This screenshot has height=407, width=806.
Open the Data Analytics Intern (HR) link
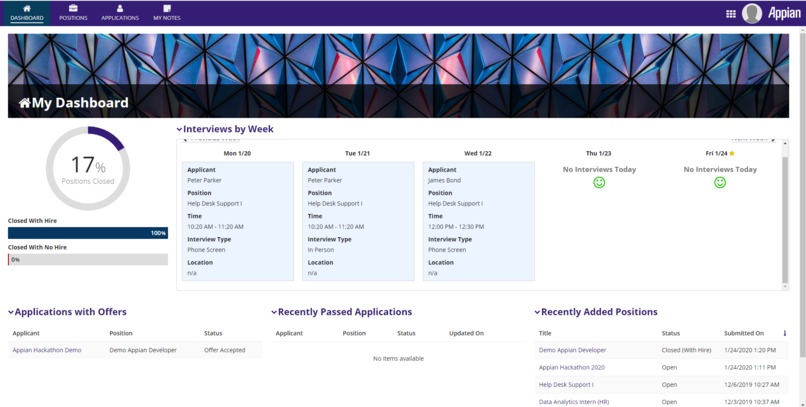[x=574, y=402]
